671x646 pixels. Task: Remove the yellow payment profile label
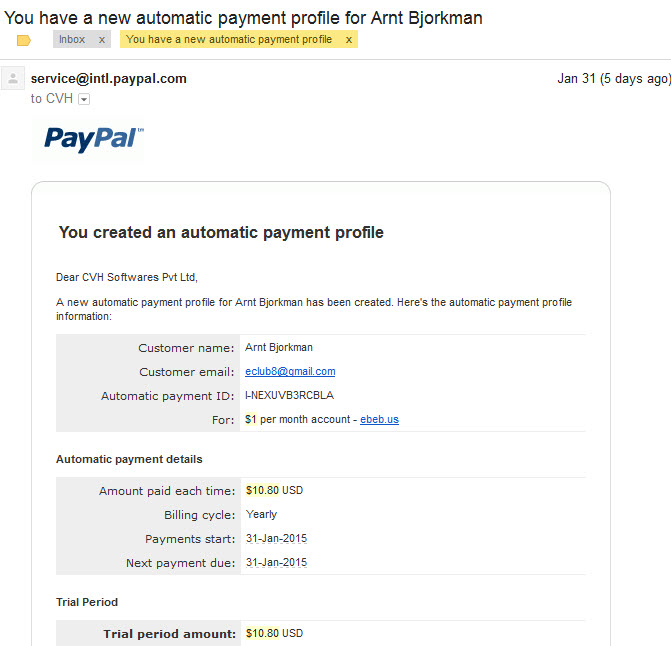tap(348, 40)
